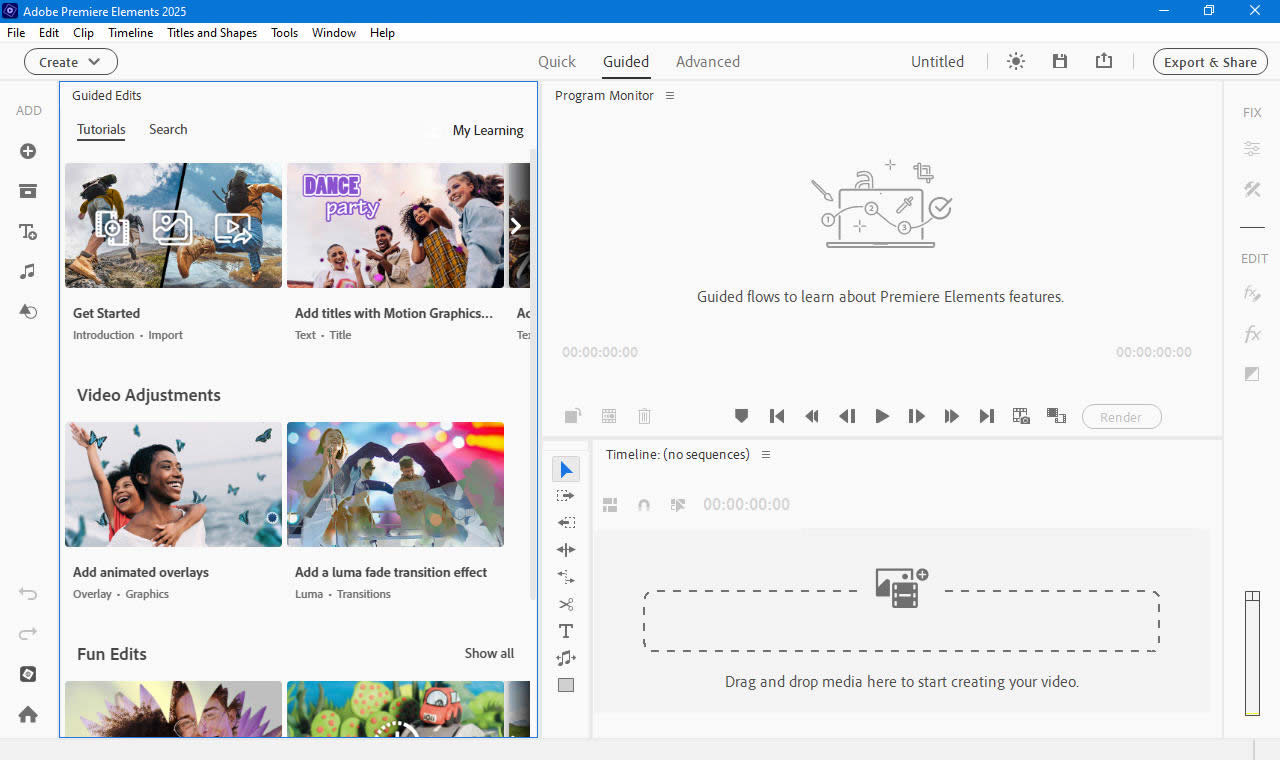Open Applied Effects fx icon under EDIT
The width and height of the screenshot is (1280, 760).
tap(1252, 294)
